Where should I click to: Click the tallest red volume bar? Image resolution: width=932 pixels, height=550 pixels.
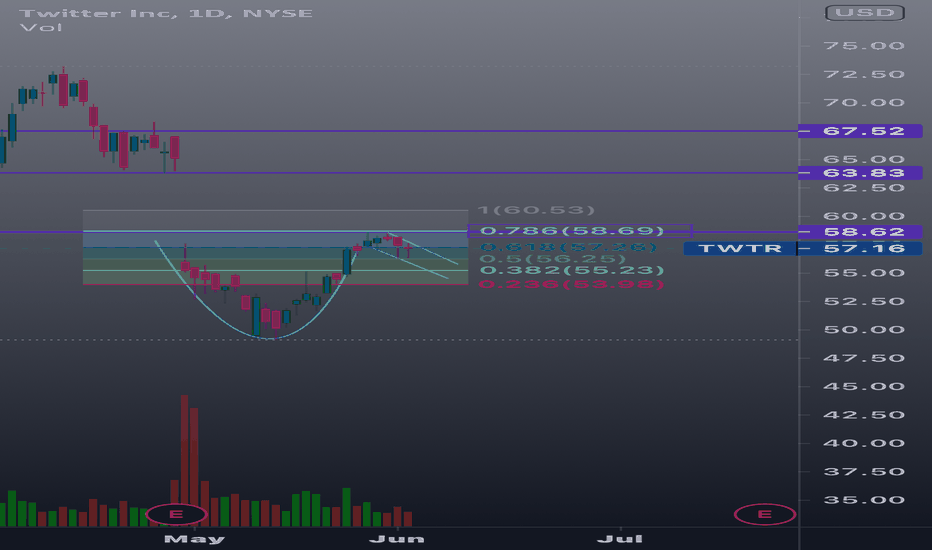(184, 460)
